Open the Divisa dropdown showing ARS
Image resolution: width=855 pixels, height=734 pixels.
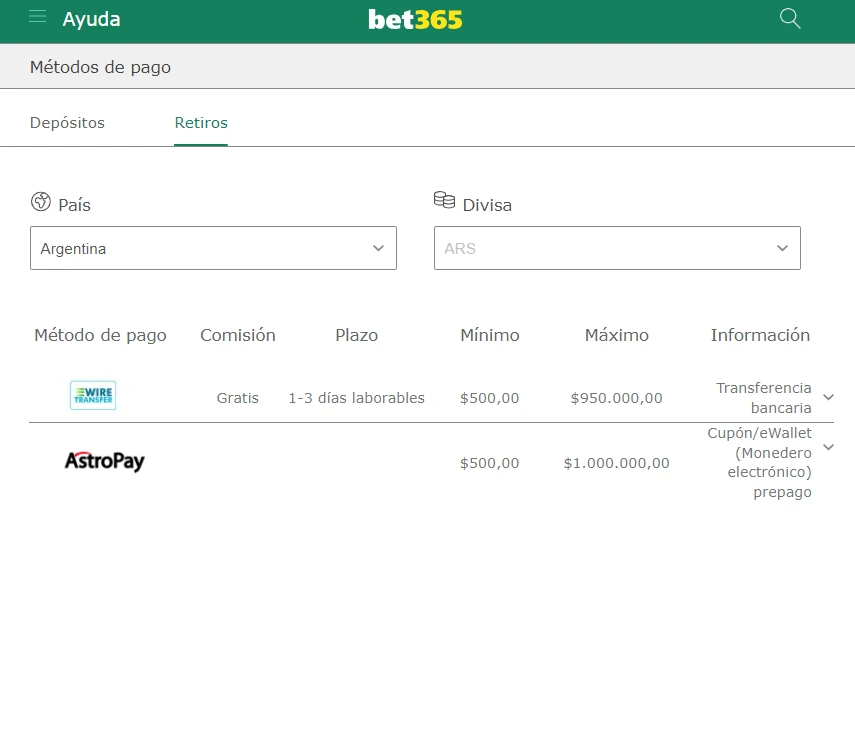tap(617, 248)
